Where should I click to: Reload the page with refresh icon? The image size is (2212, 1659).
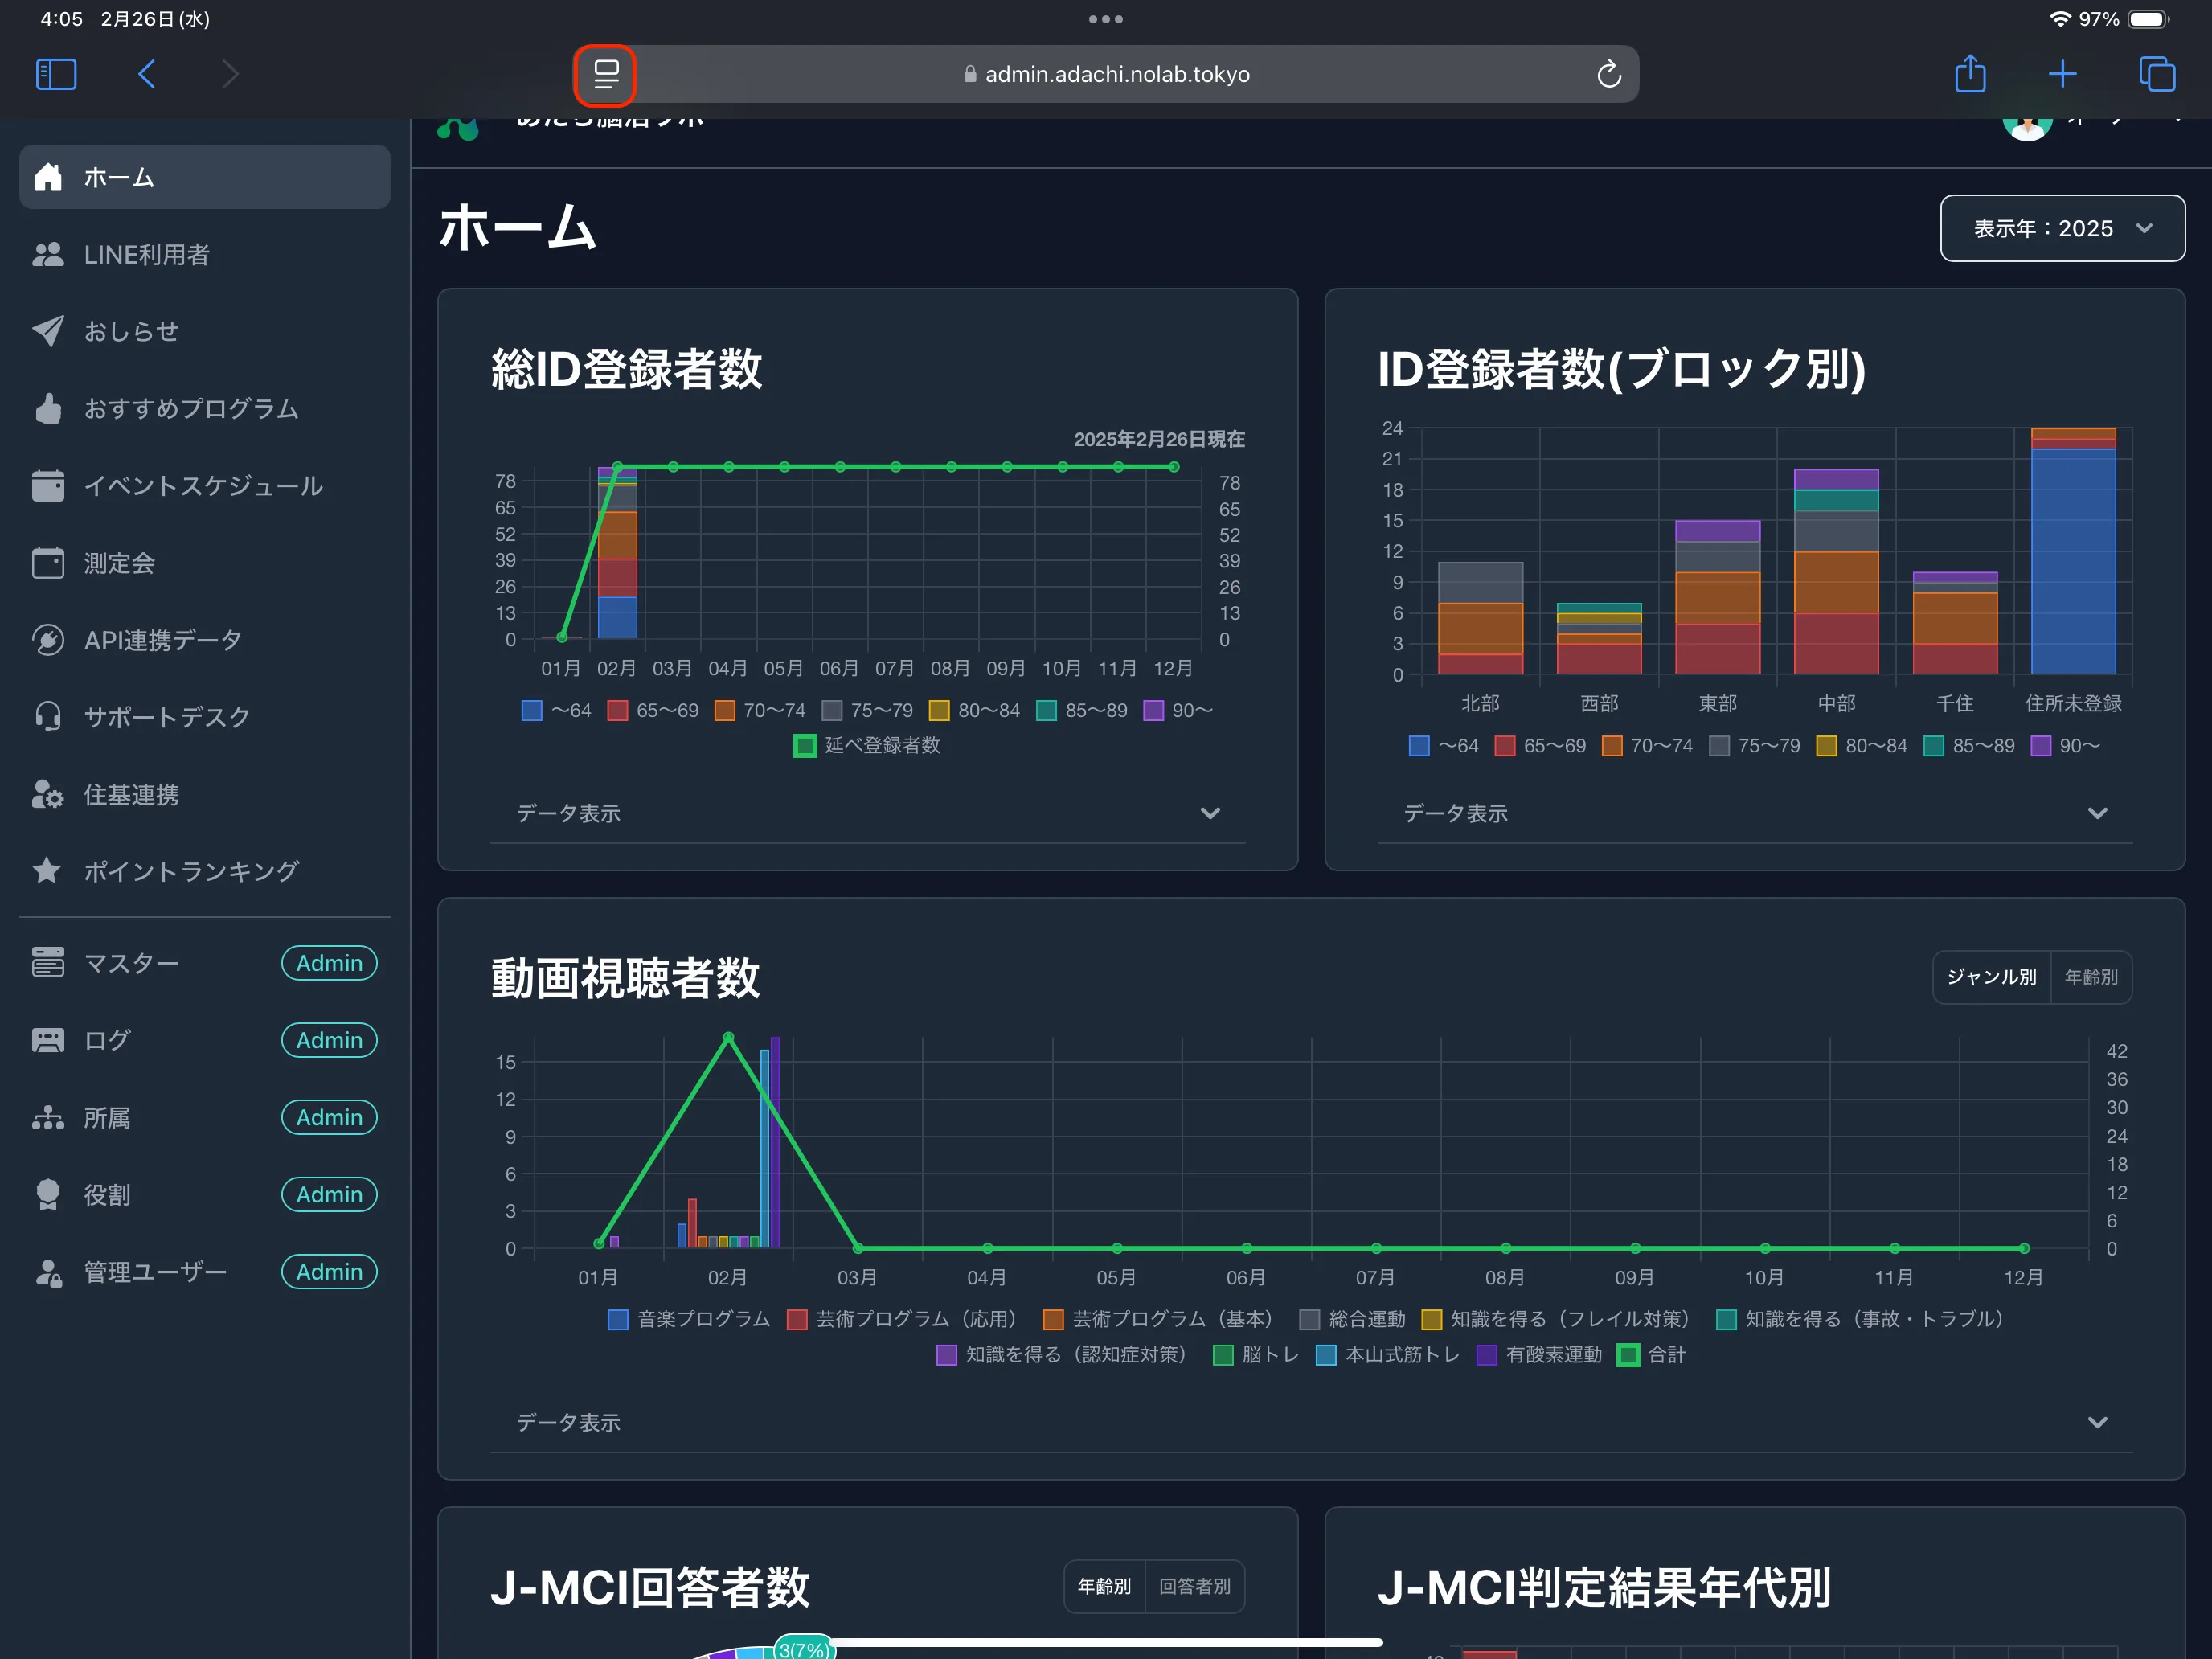click(1608, 74)
